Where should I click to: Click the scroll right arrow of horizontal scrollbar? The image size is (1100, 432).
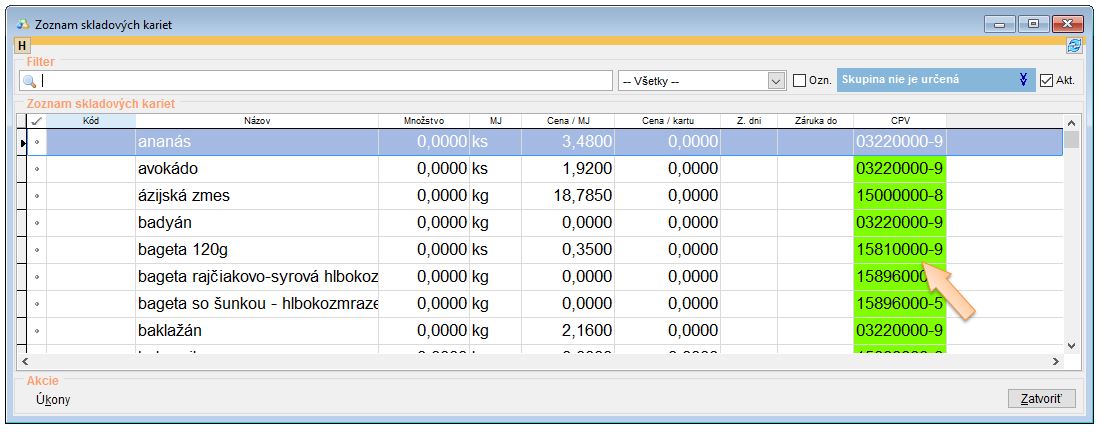click(x=1054, y=361)
